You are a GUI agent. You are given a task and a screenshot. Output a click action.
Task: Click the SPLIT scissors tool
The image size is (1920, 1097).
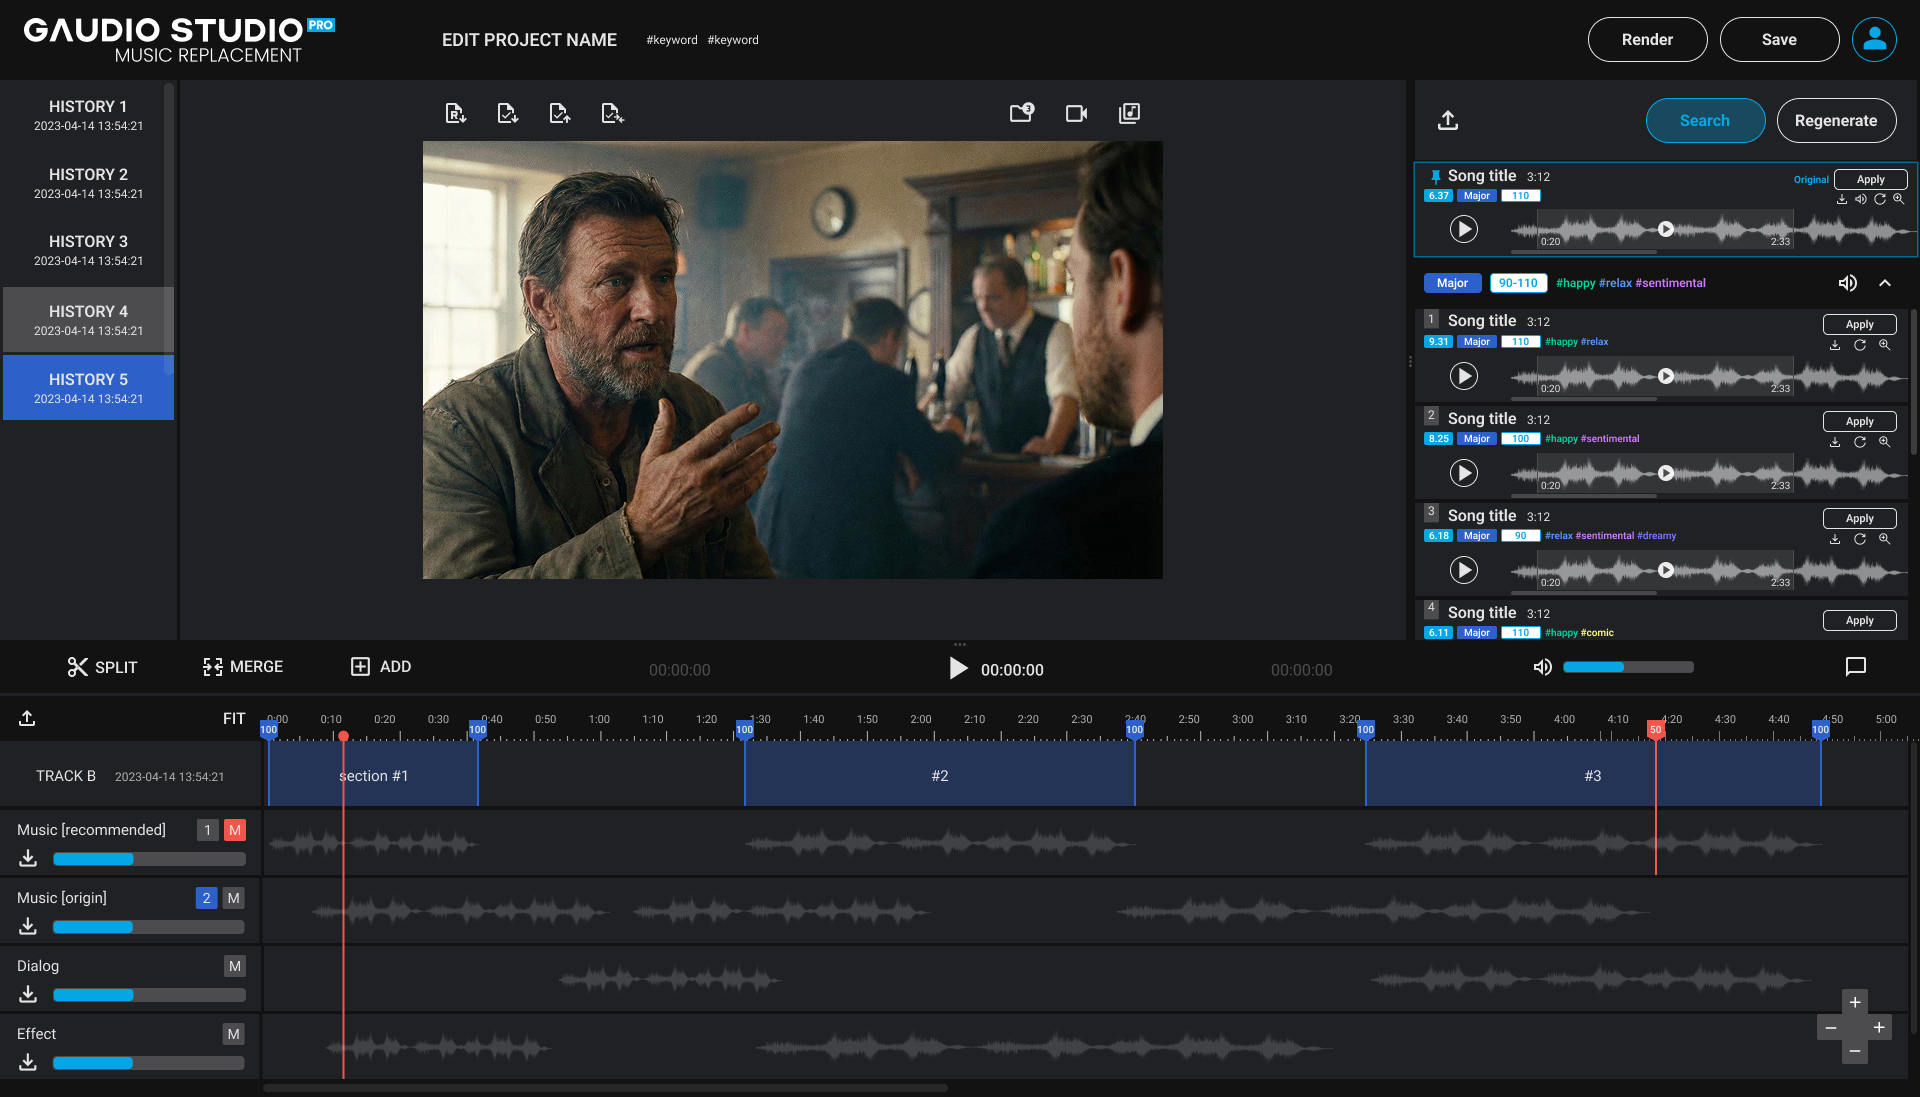(x=78, y=667)
